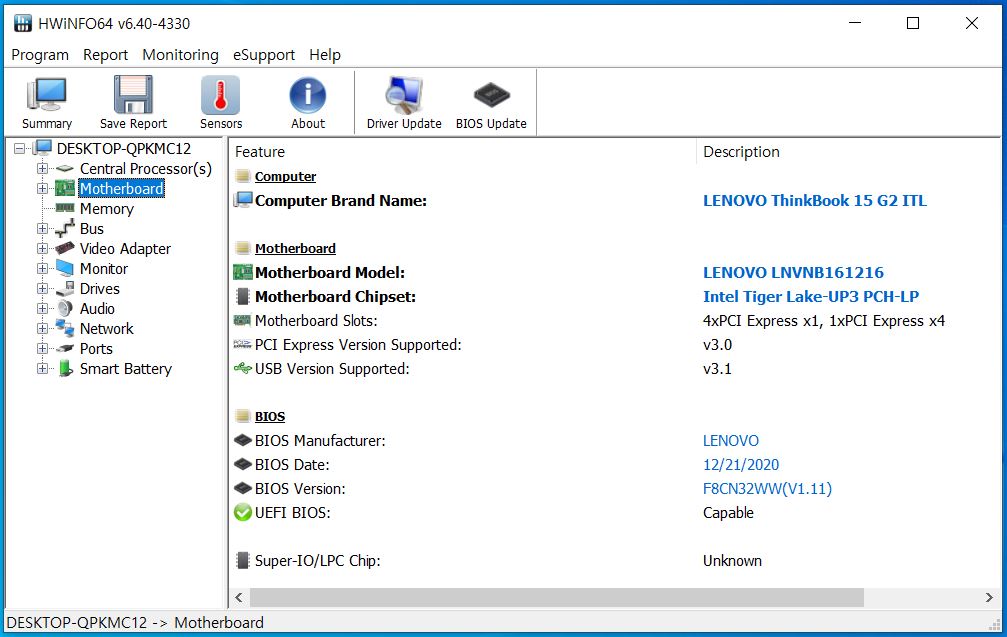Click the BIOS section heading
1007x637 pixels.
coord(270,417)
